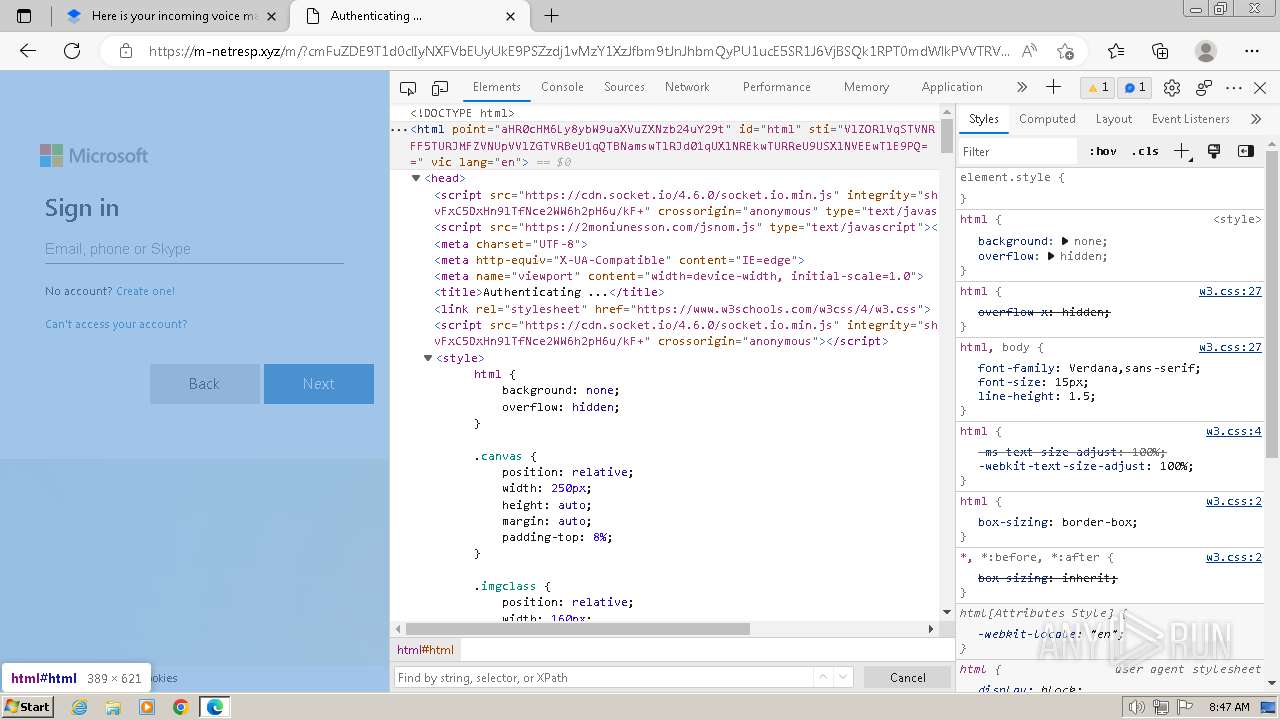
Task: Open the Performance tab
Action: [776, 87]
